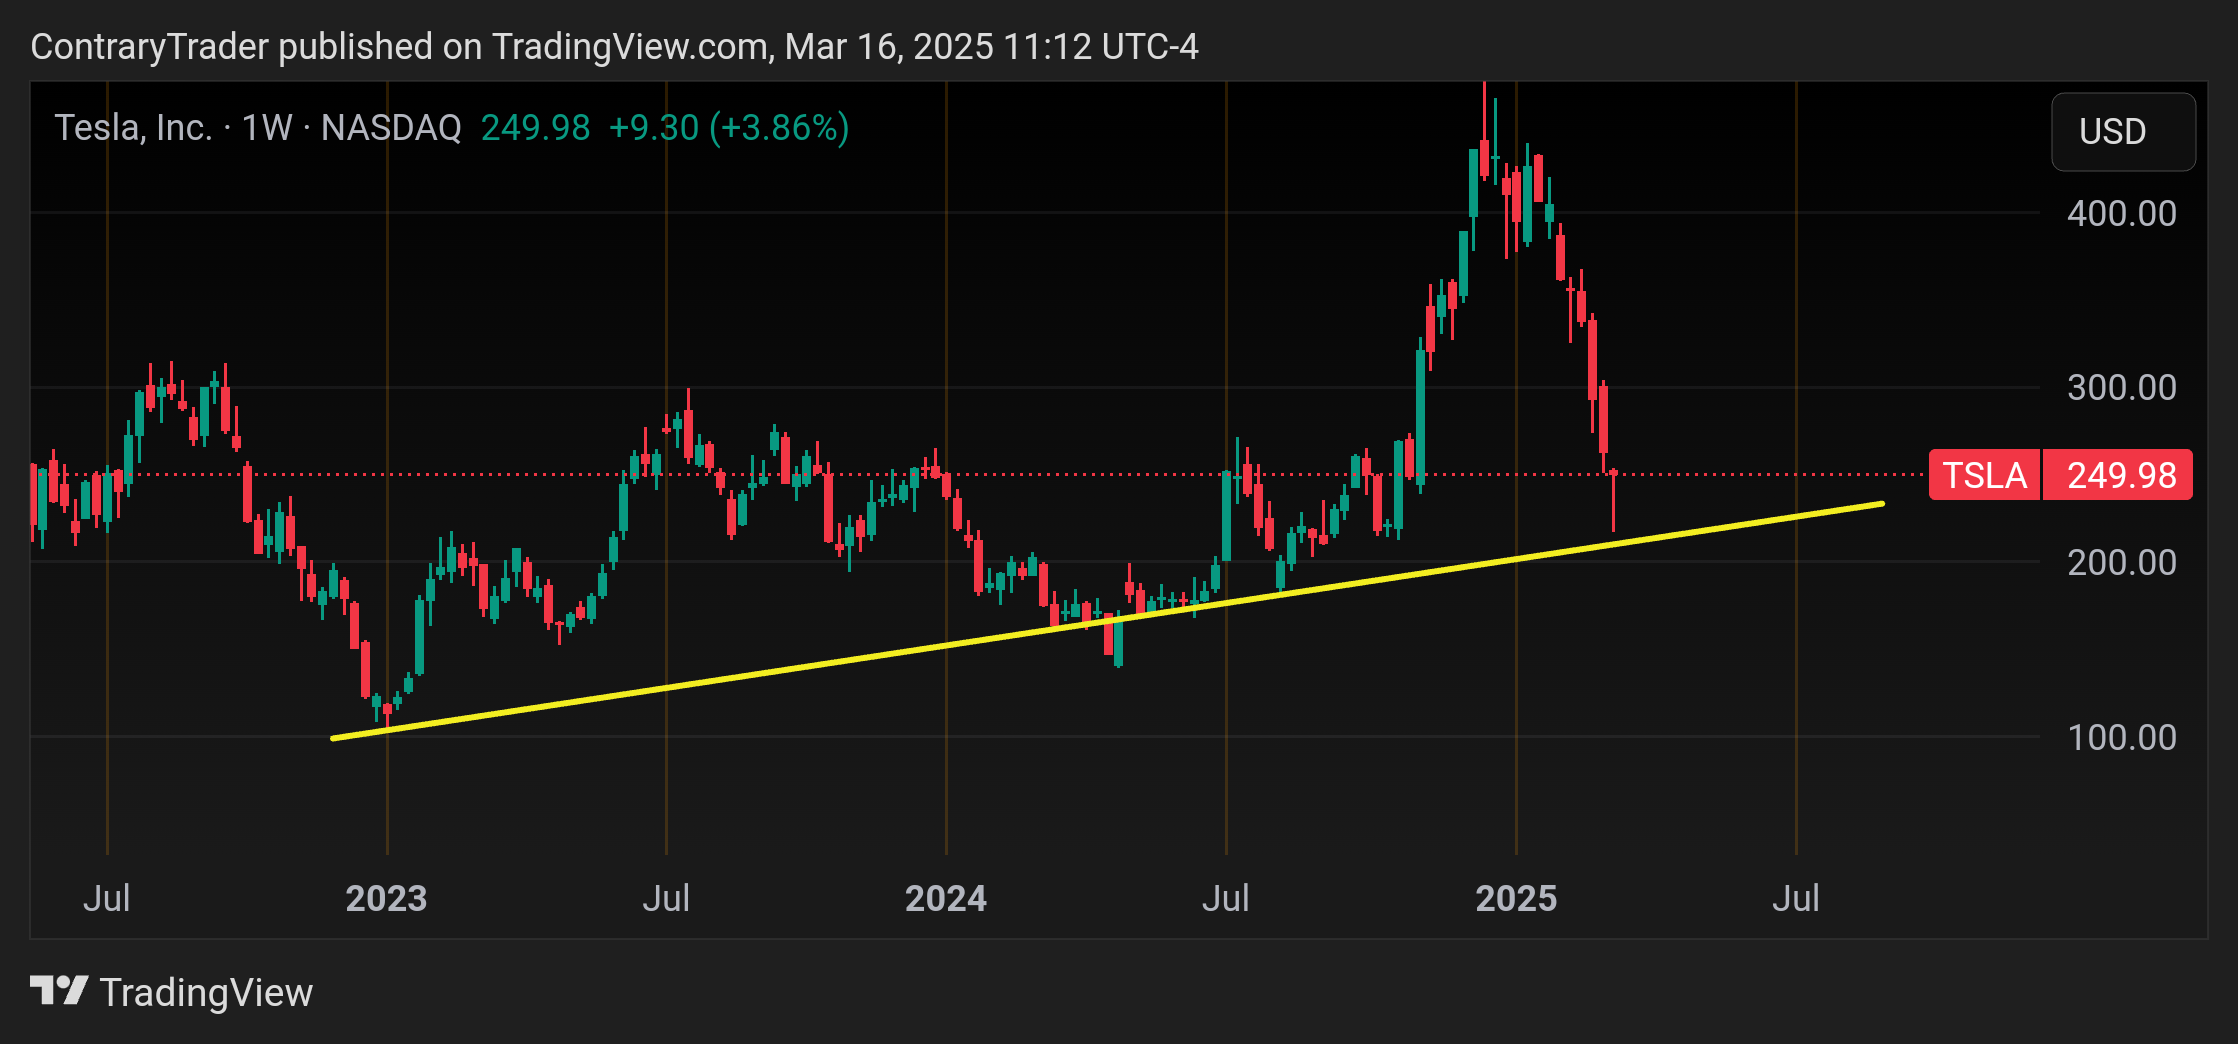Click the Tesla, Inc. symbol title
This screenshot has height=1044, width=2238.
133,128
